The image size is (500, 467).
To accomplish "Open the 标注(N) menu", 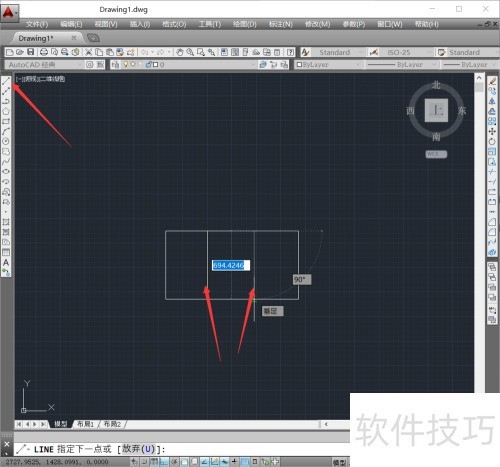I will pyautogui.click(x=281, y=24).
